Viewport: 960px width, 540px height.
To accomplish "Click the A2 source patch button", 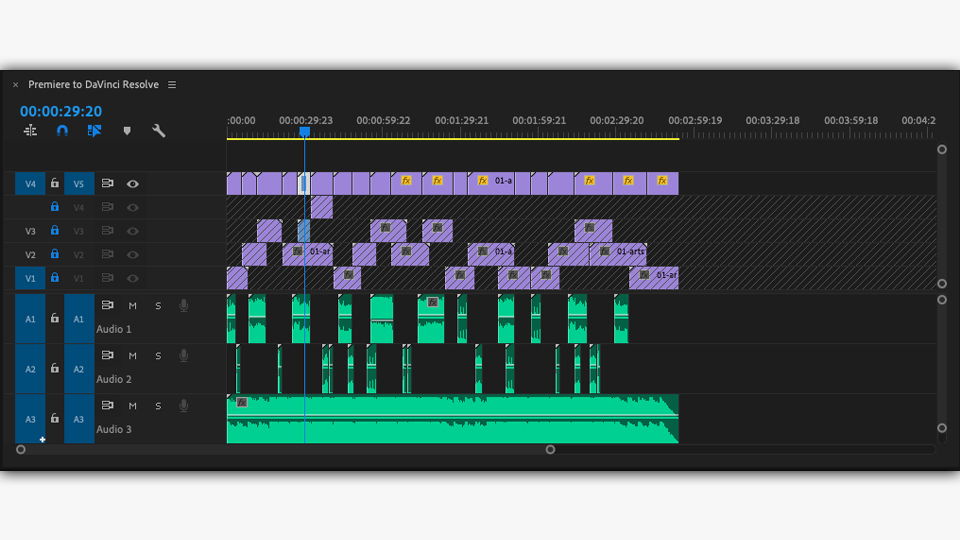I will (x=30, y=369).
